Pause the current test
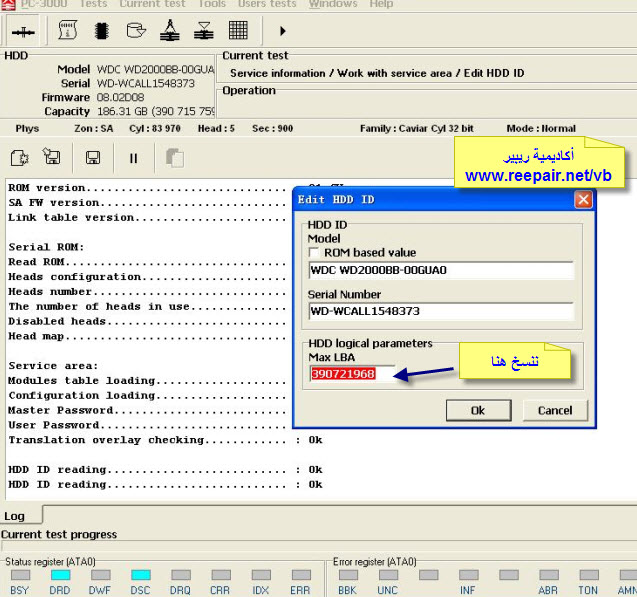 tap(133, 158)
